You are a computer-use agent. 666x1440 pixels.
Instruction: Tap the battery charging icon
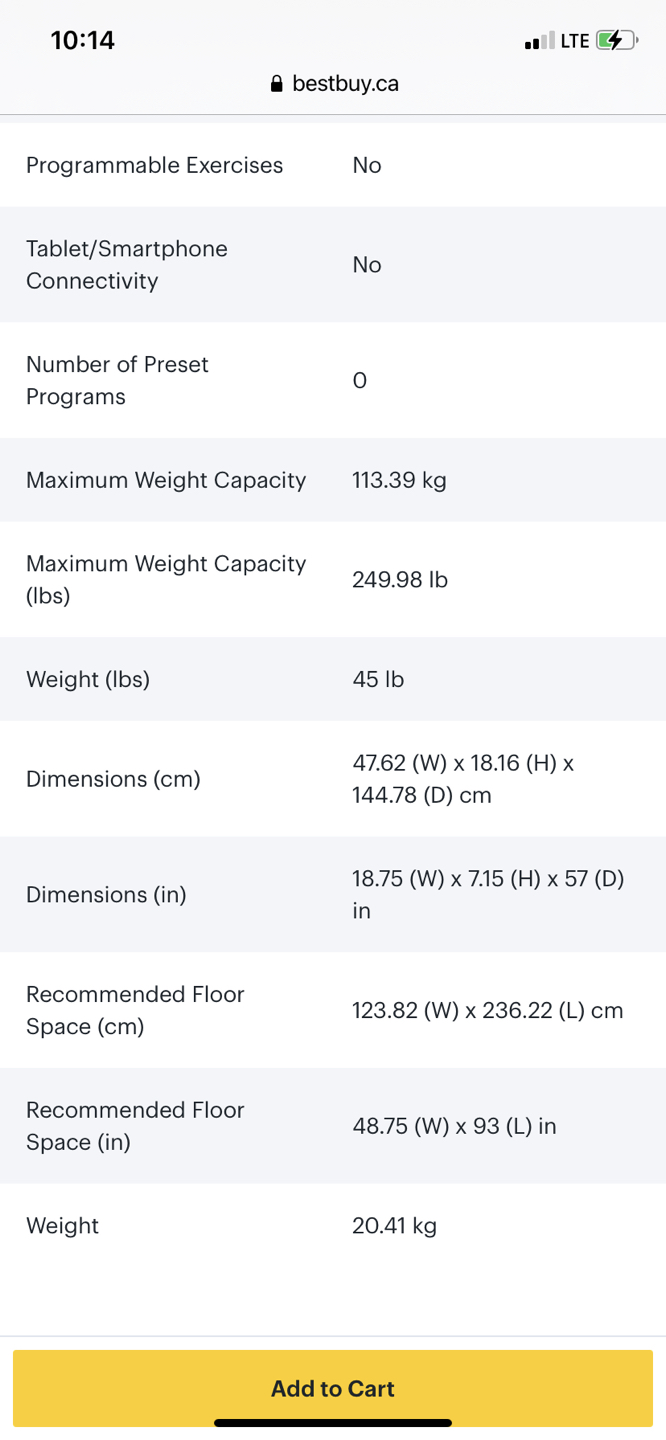(x=615, y=41)
